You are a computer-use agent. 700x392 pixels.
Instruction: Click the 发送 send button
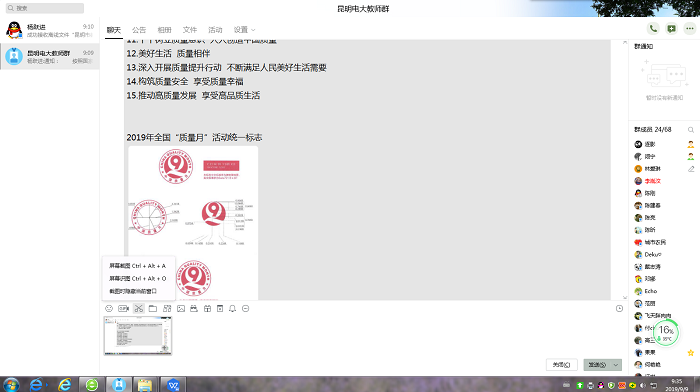[597, 365]
